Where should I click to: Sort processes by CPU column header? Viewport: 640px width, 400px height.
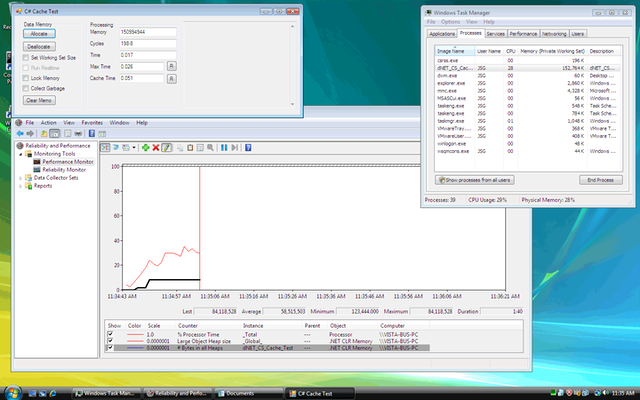[x=510, y=51]
